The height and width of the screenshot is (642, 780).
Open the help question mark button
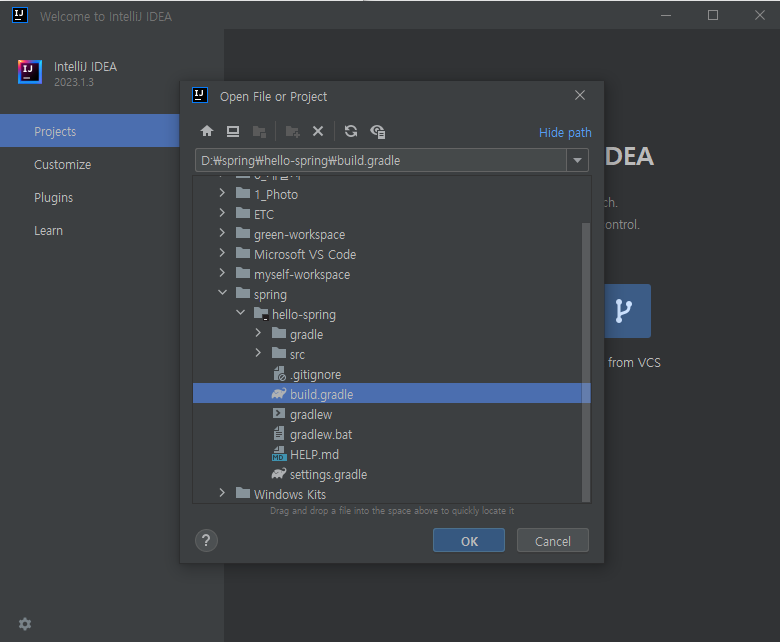click(x=206, y=541)
